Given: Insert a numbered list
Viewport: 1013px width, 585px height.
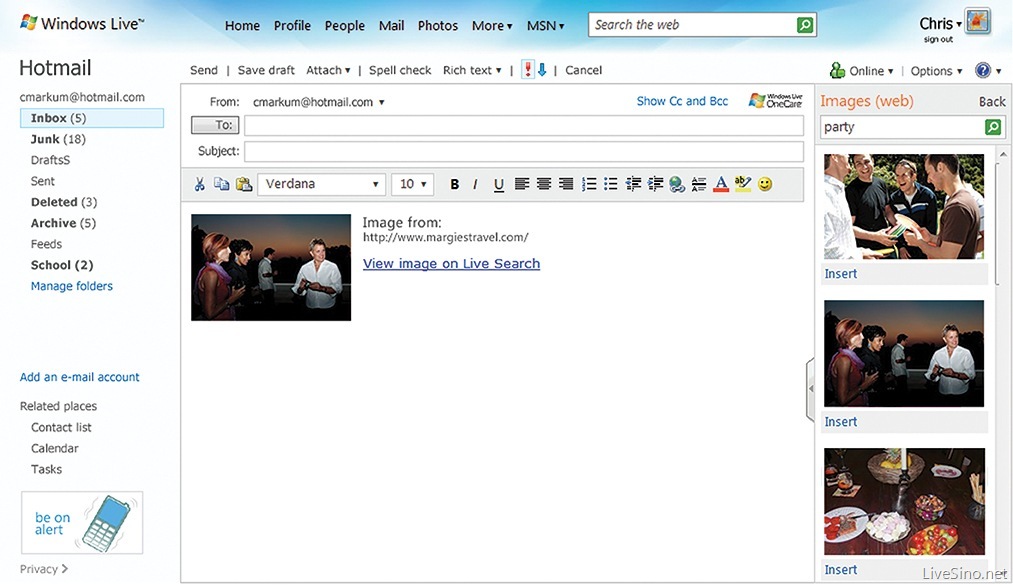Looking at the screenshot, I should (x=589, y=184).
